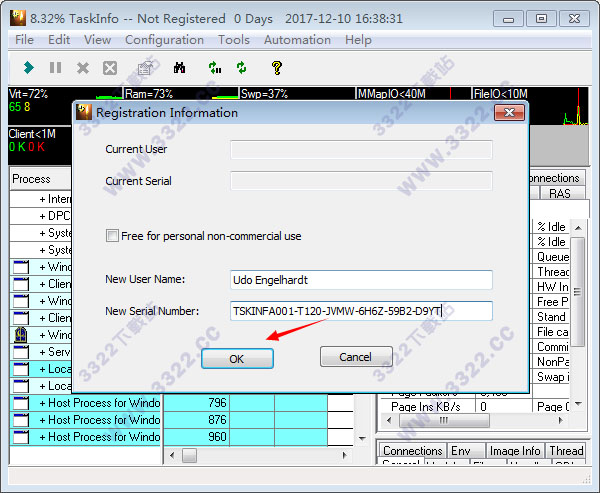Click the Current Serial field

361,181
